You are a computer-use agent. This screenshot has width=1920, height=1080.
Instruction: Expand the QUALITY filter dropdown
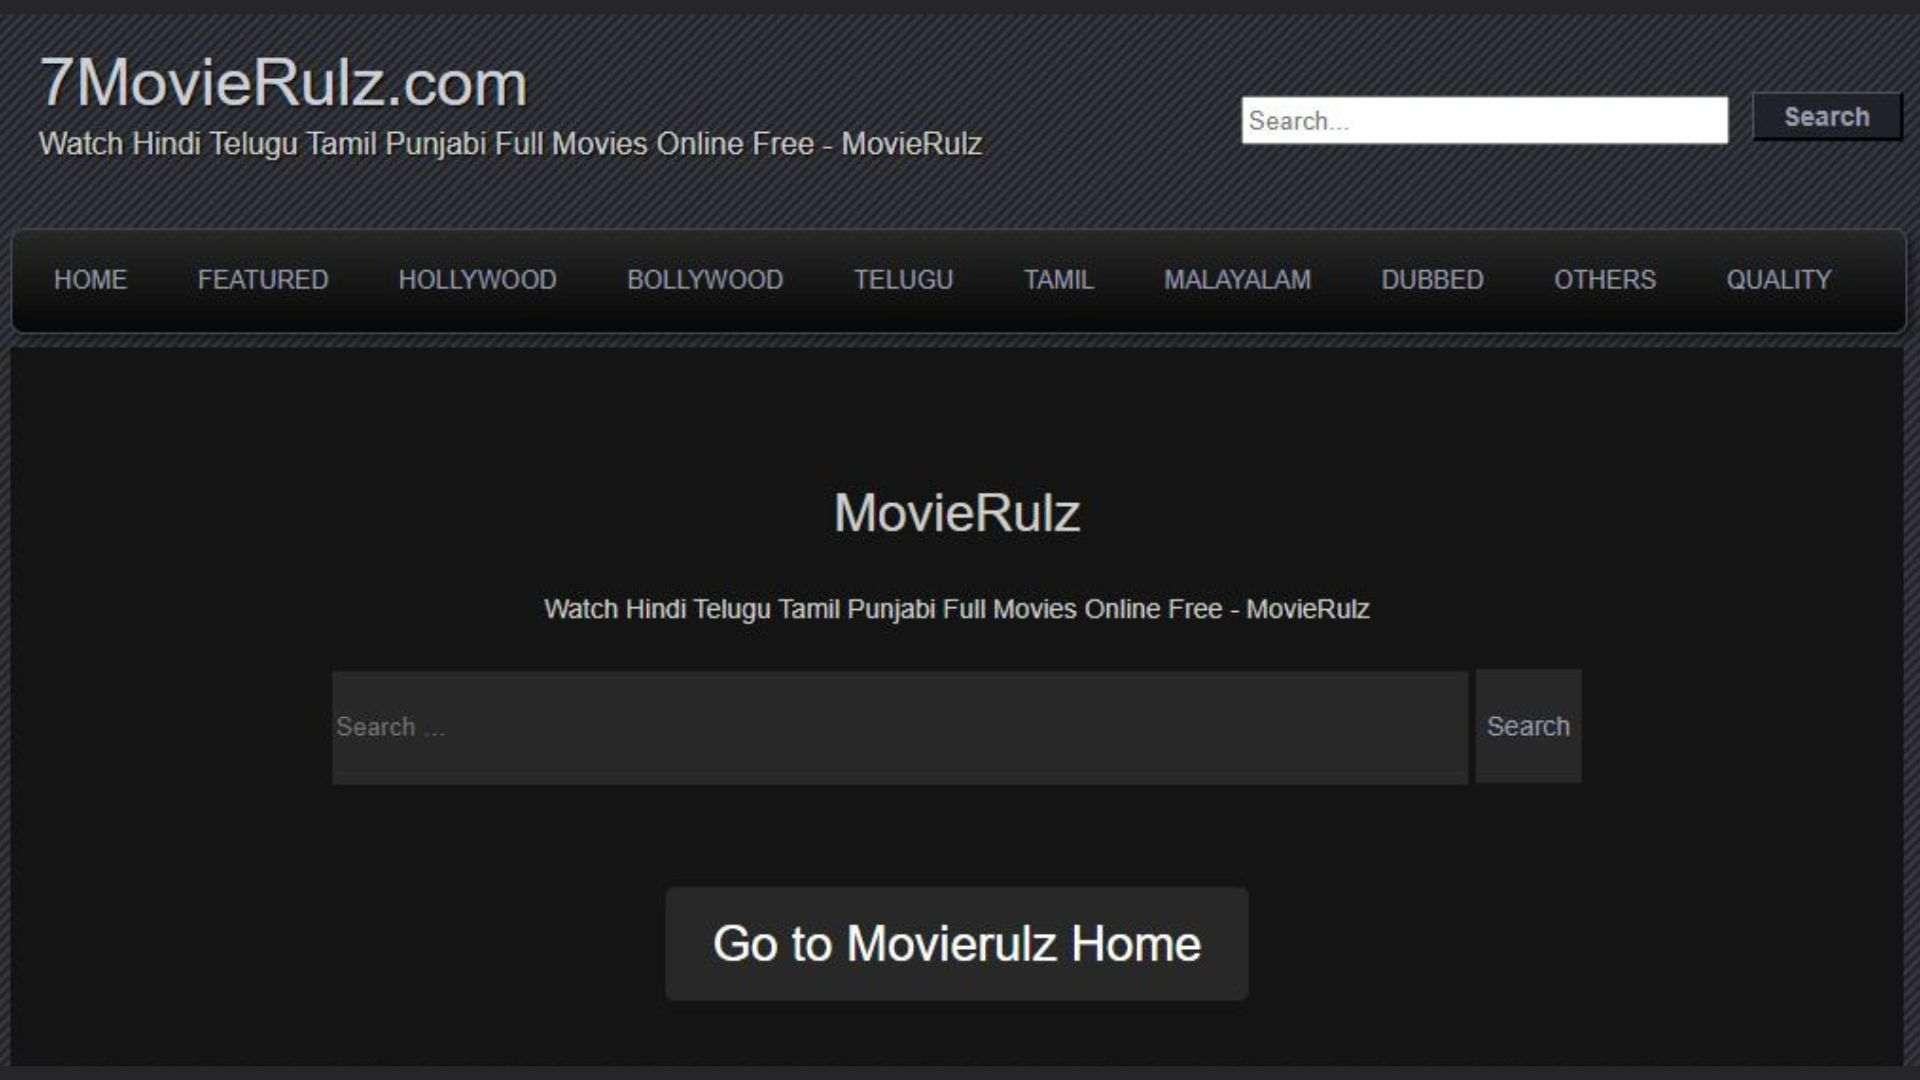1779,278
